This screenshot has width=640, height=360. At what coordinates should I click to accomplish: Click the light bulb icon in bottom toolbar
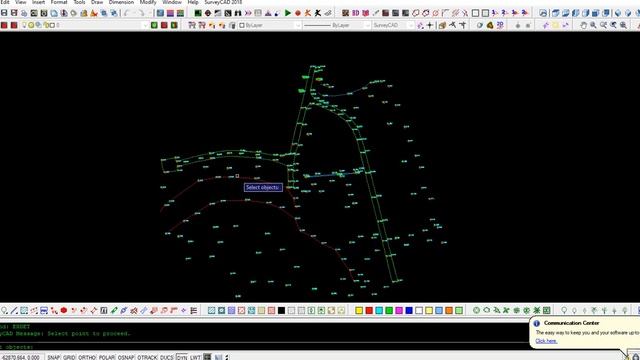tap(564, 311)
